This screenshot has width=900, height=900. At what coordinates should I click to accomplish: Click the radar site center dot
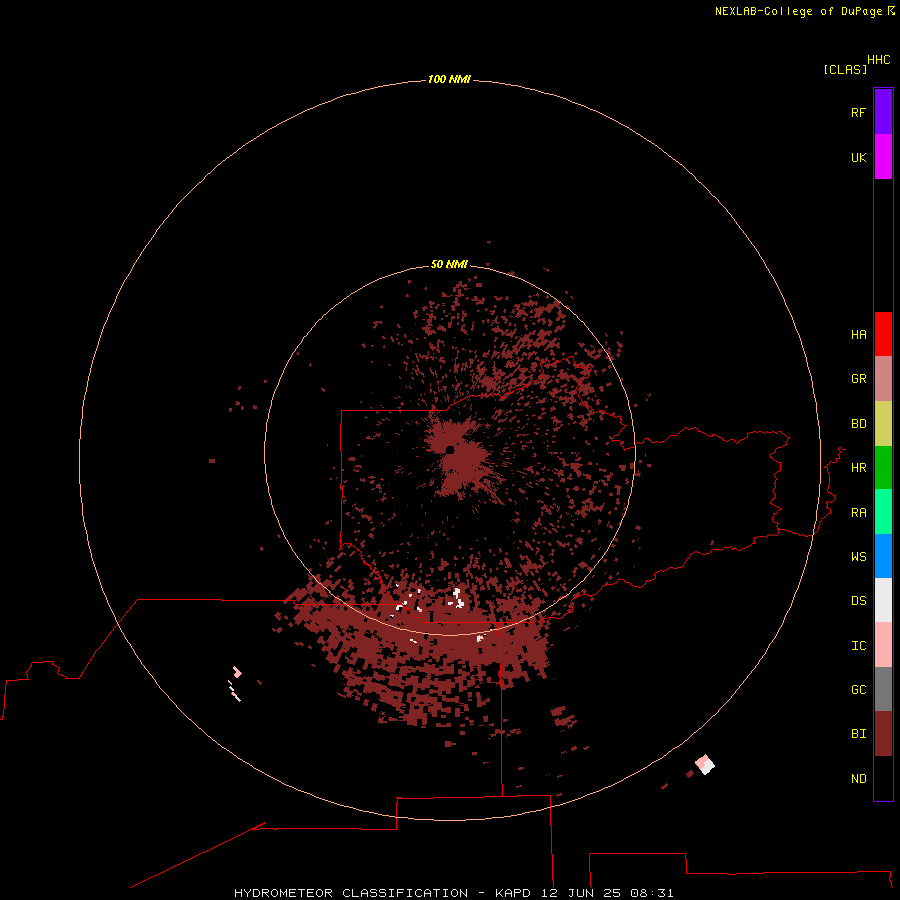450,449
